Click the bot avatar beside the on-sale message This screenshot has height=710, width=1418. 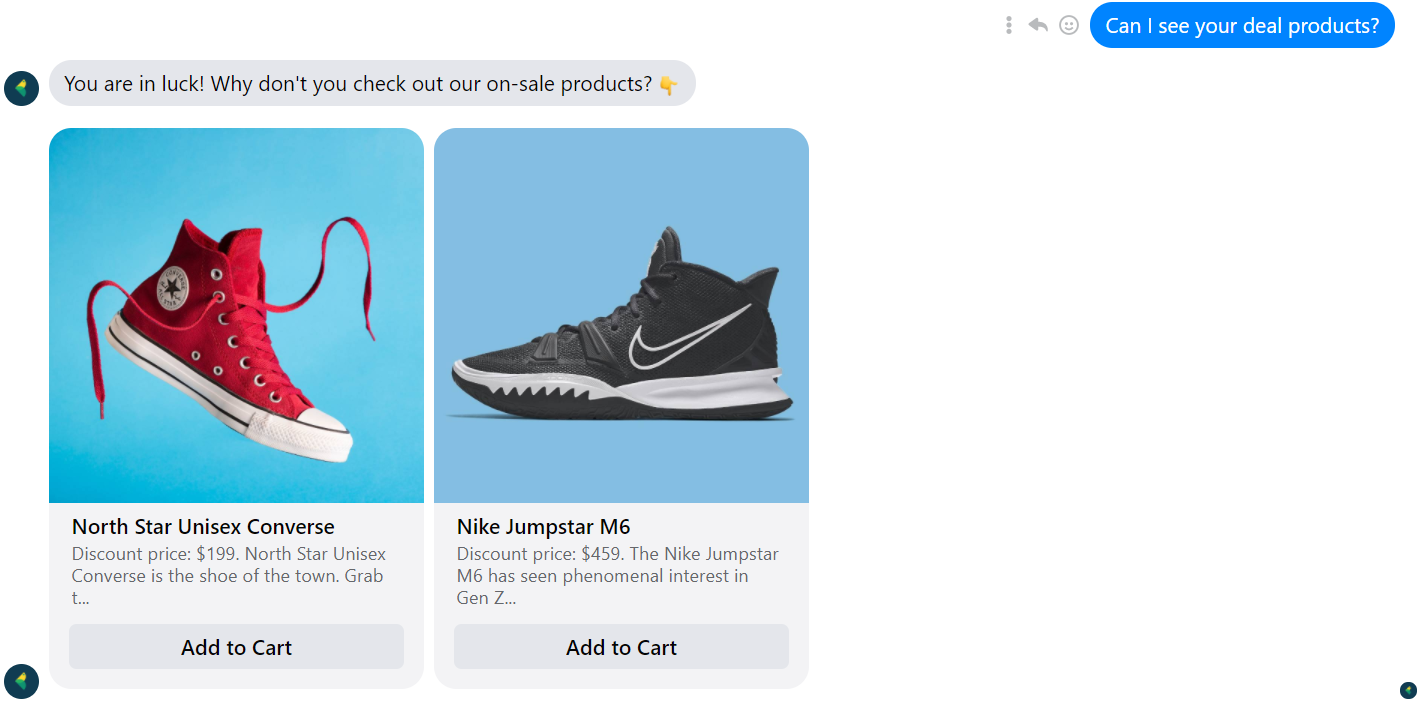point(21,88)
